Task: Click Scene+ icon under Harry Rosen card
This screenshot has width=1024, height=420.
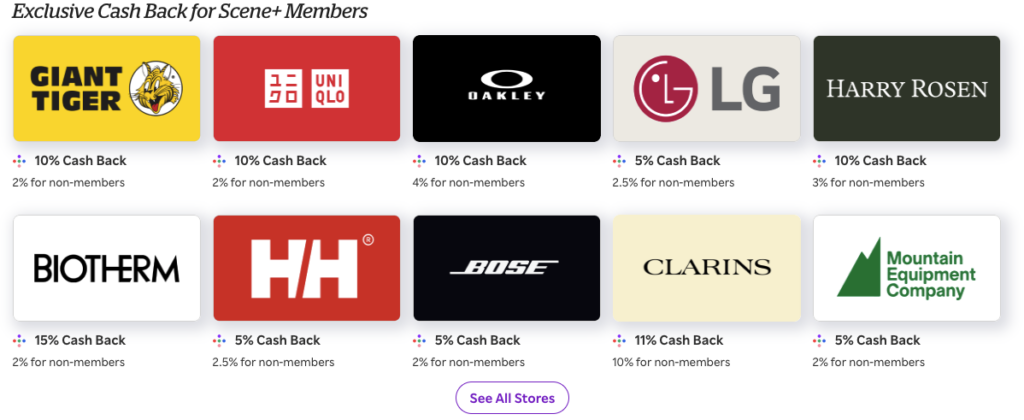Action: tap(820, 161)
